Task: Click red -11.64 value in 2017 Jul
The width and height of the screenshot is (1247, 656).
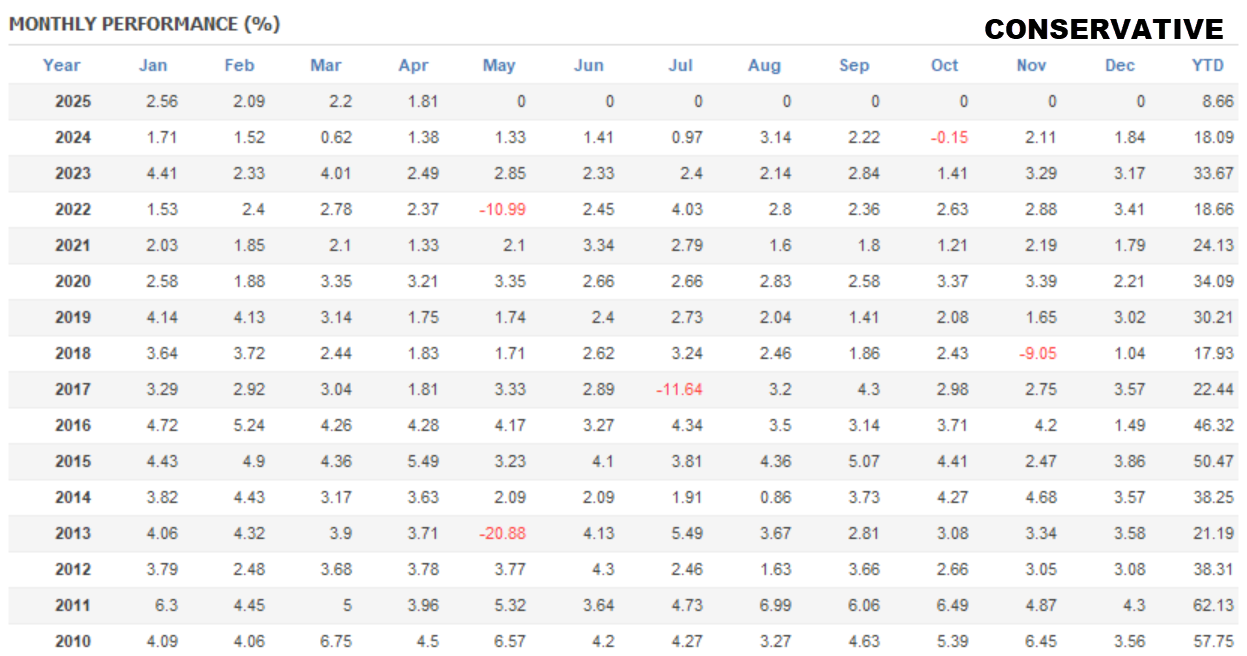Action: (679, 389)
